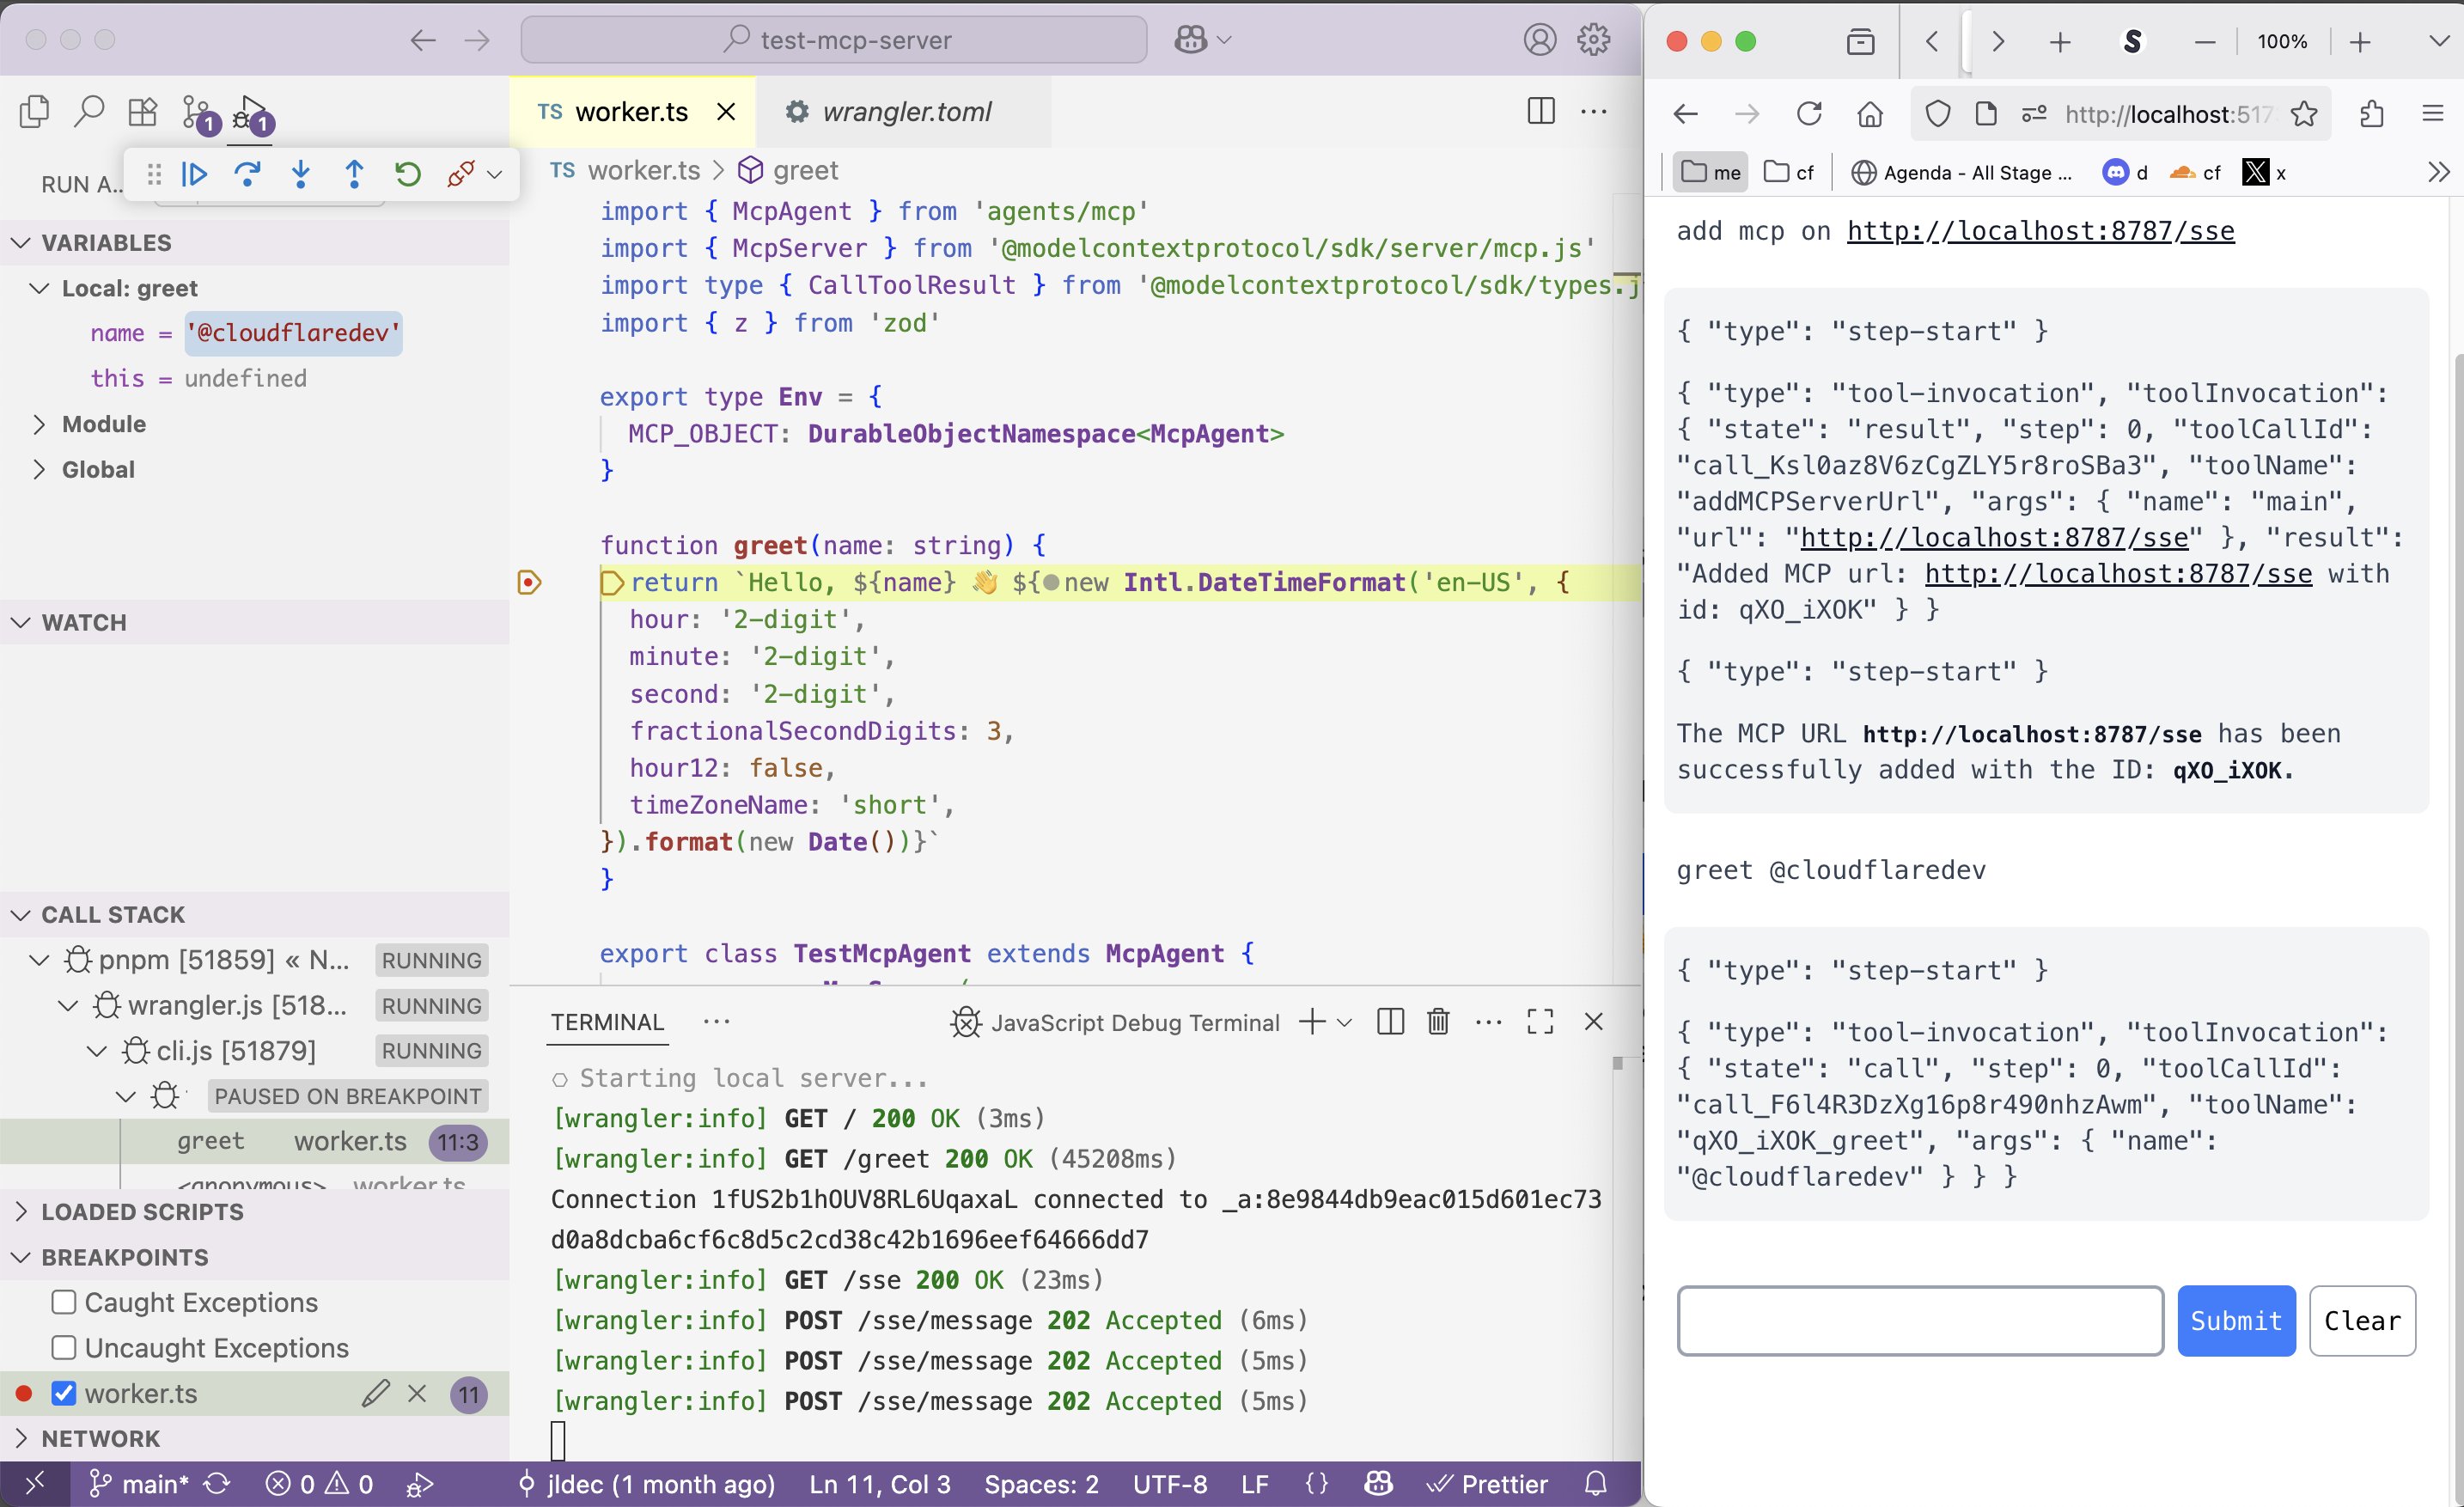Open the panel more views ellipsis
This screenshot has height=1507, width=2464.
pos(716,1021)
